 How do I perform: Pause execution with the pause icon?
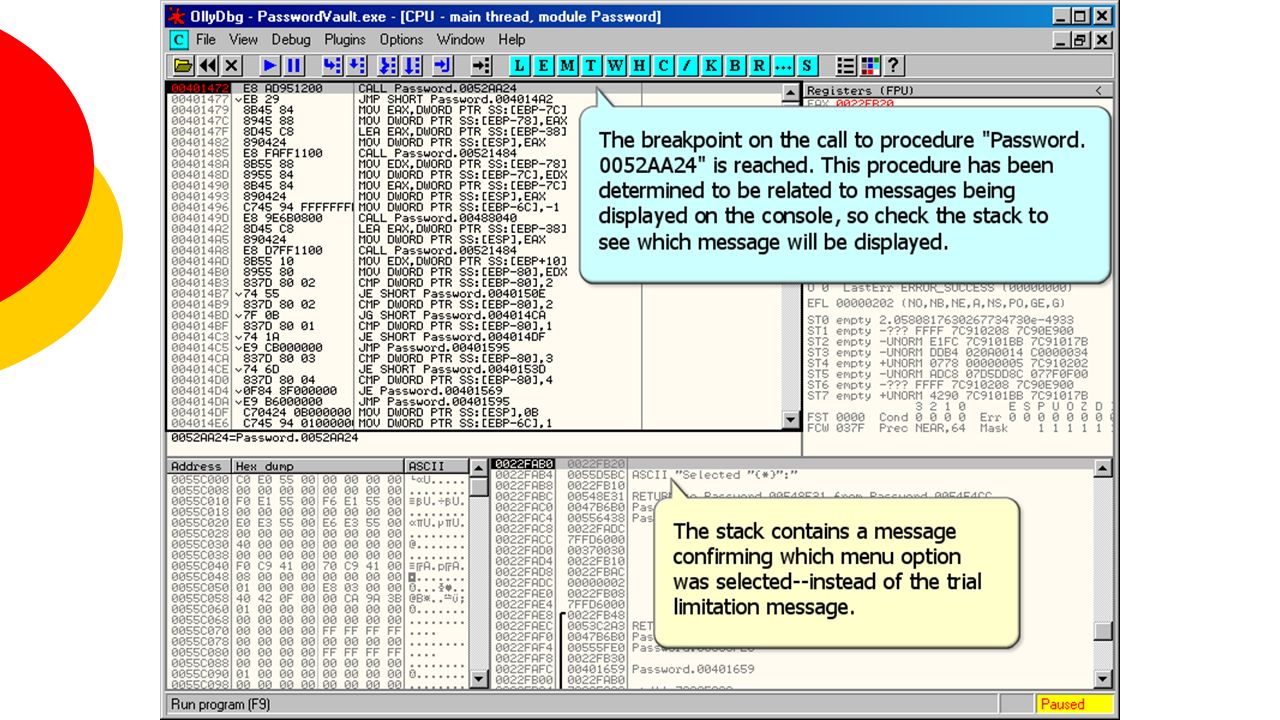(x=294, y=66)
